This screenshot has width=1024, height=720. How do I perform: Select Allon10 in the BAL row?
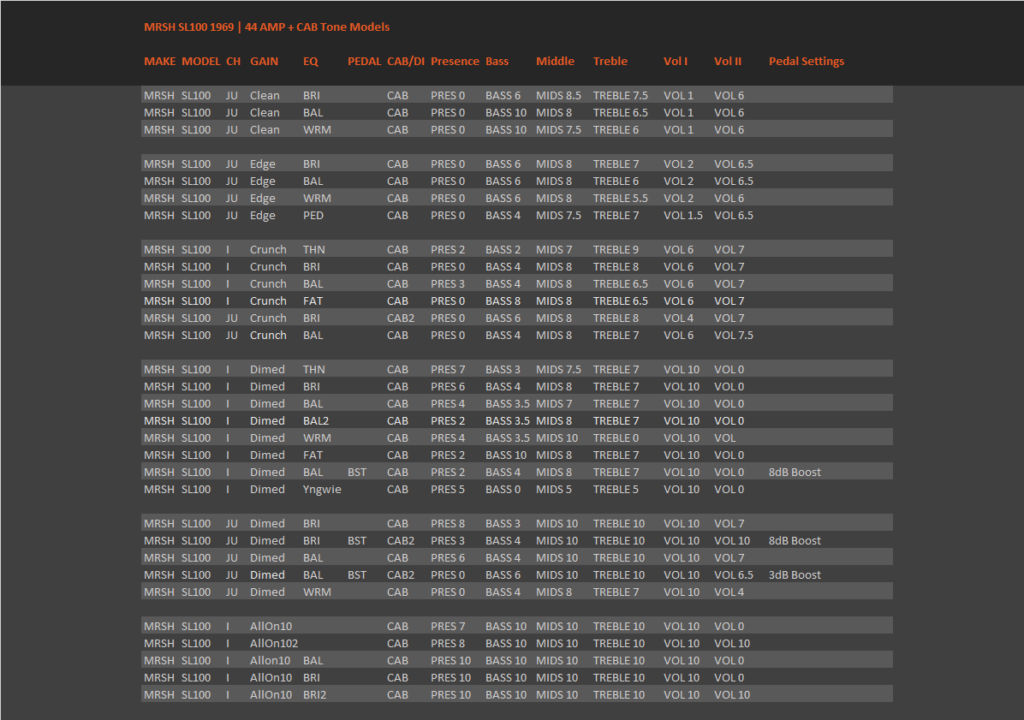pos(270,661)
